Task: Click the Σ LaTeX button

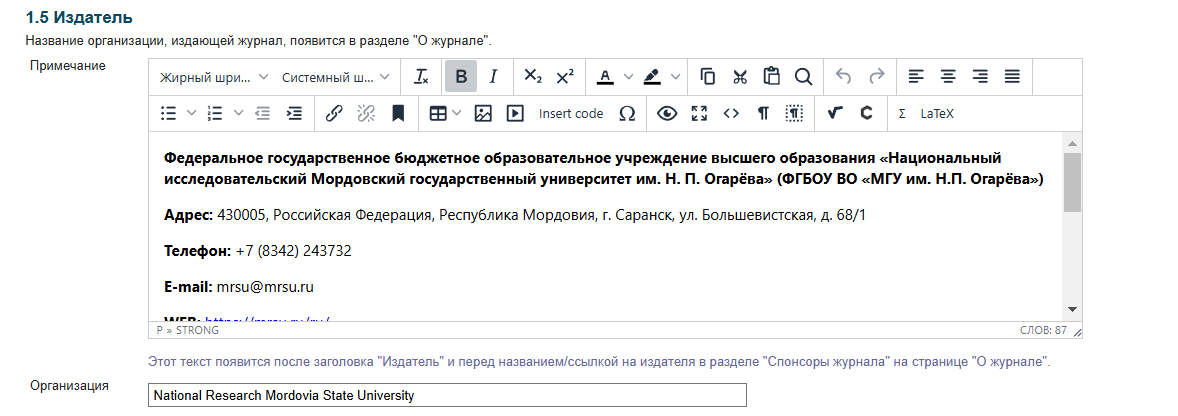Action: pyautogui.click(x=926, y=113)
